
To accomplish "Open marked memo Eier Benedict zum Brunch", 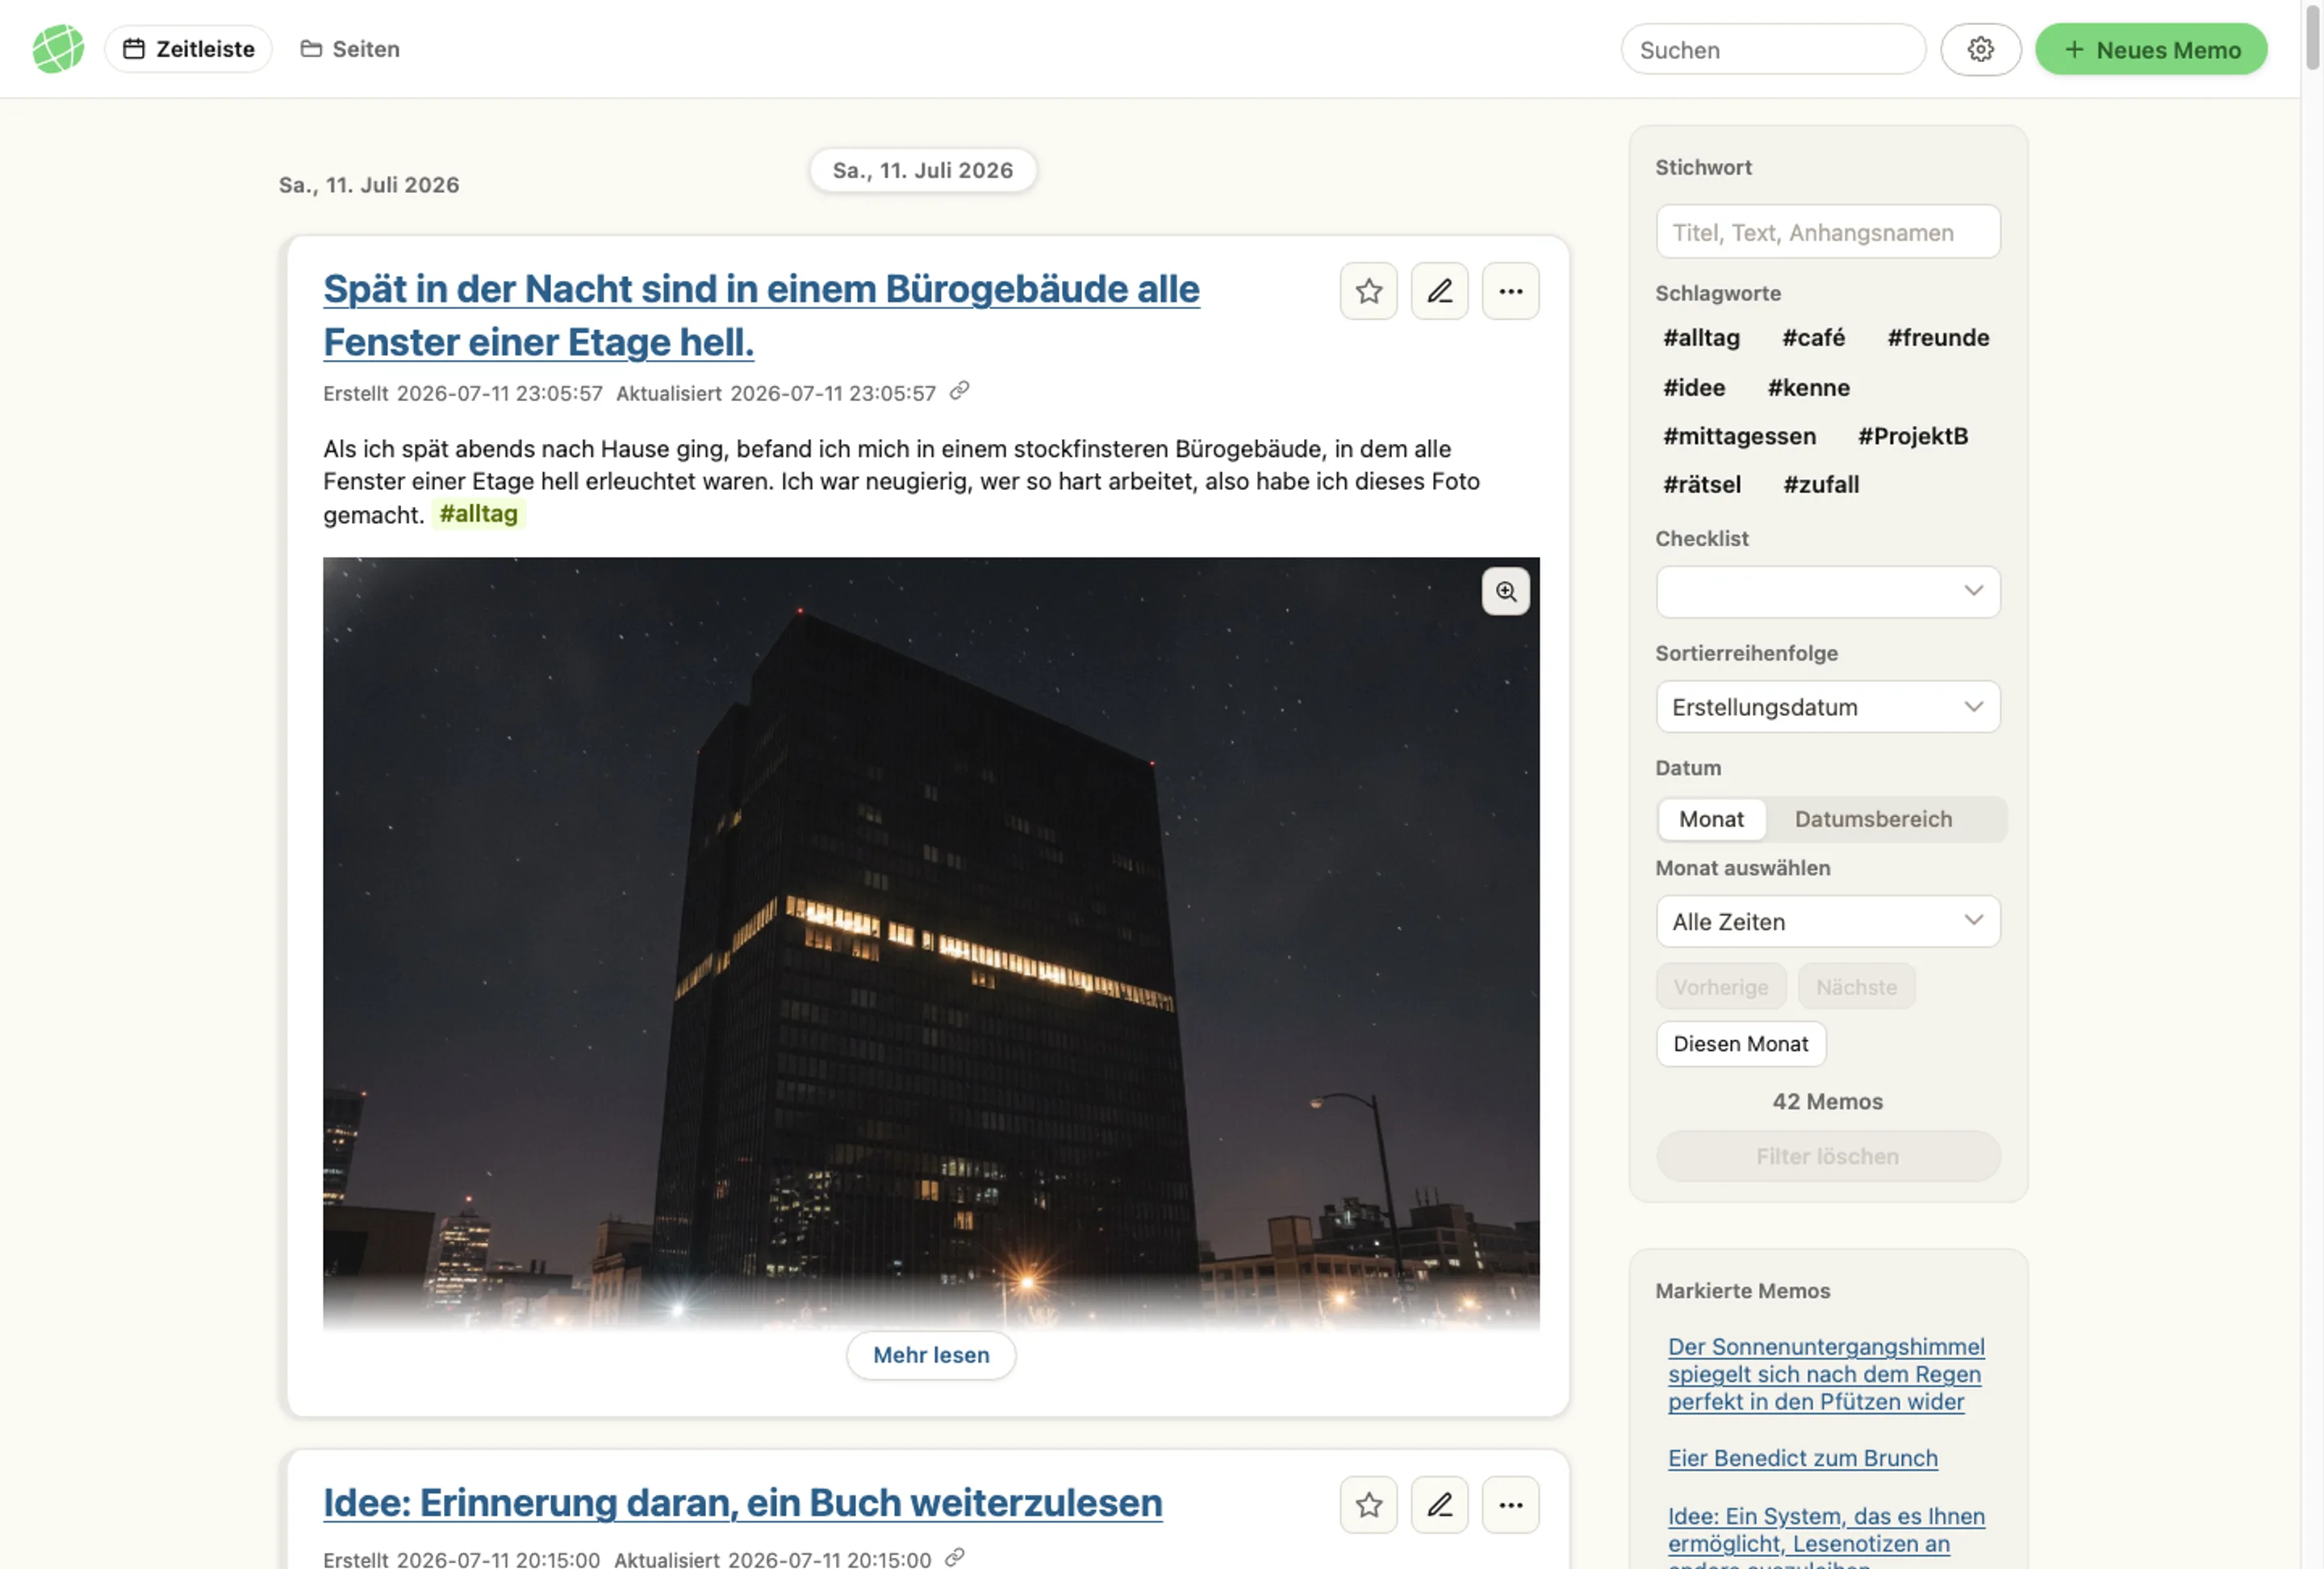I will (x=1802, y=1458).
